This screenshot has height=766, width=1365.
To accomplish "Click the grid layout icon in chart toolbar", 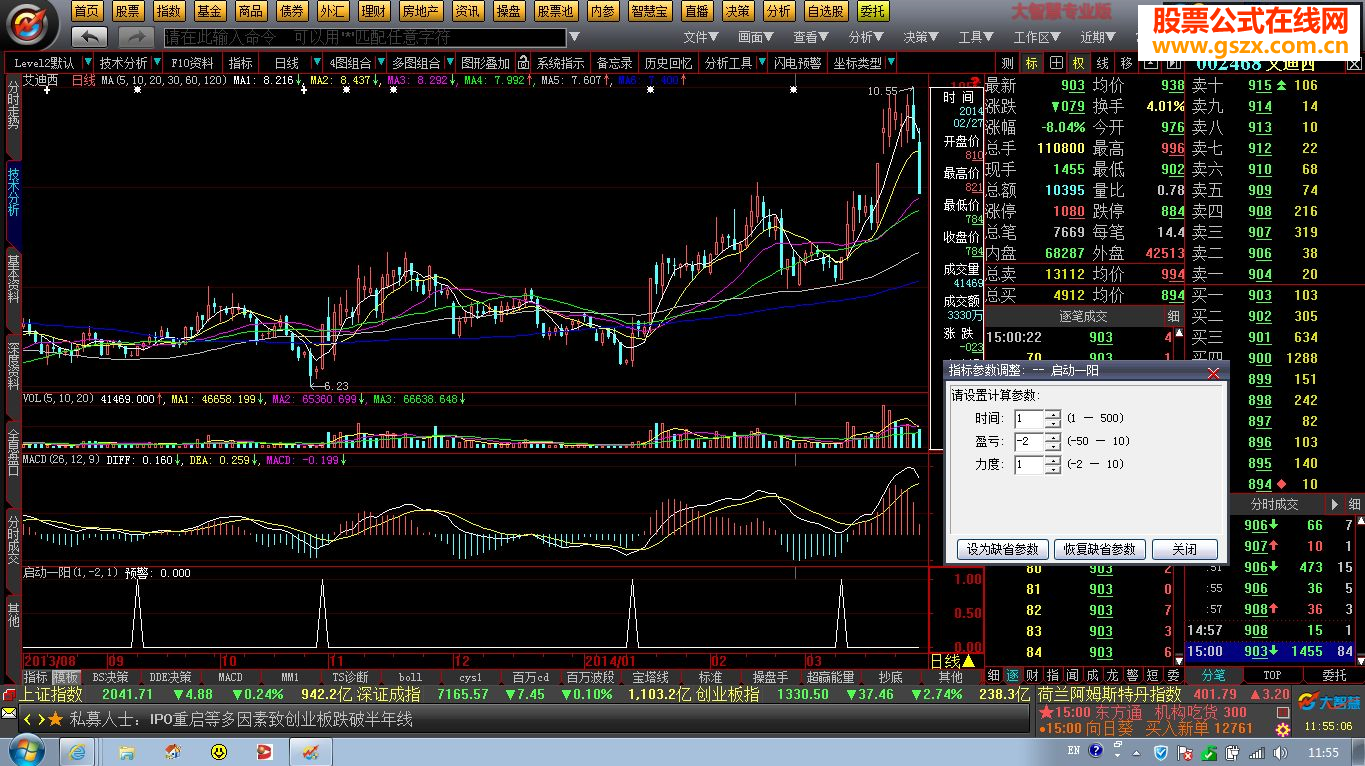I will 1056,63.
